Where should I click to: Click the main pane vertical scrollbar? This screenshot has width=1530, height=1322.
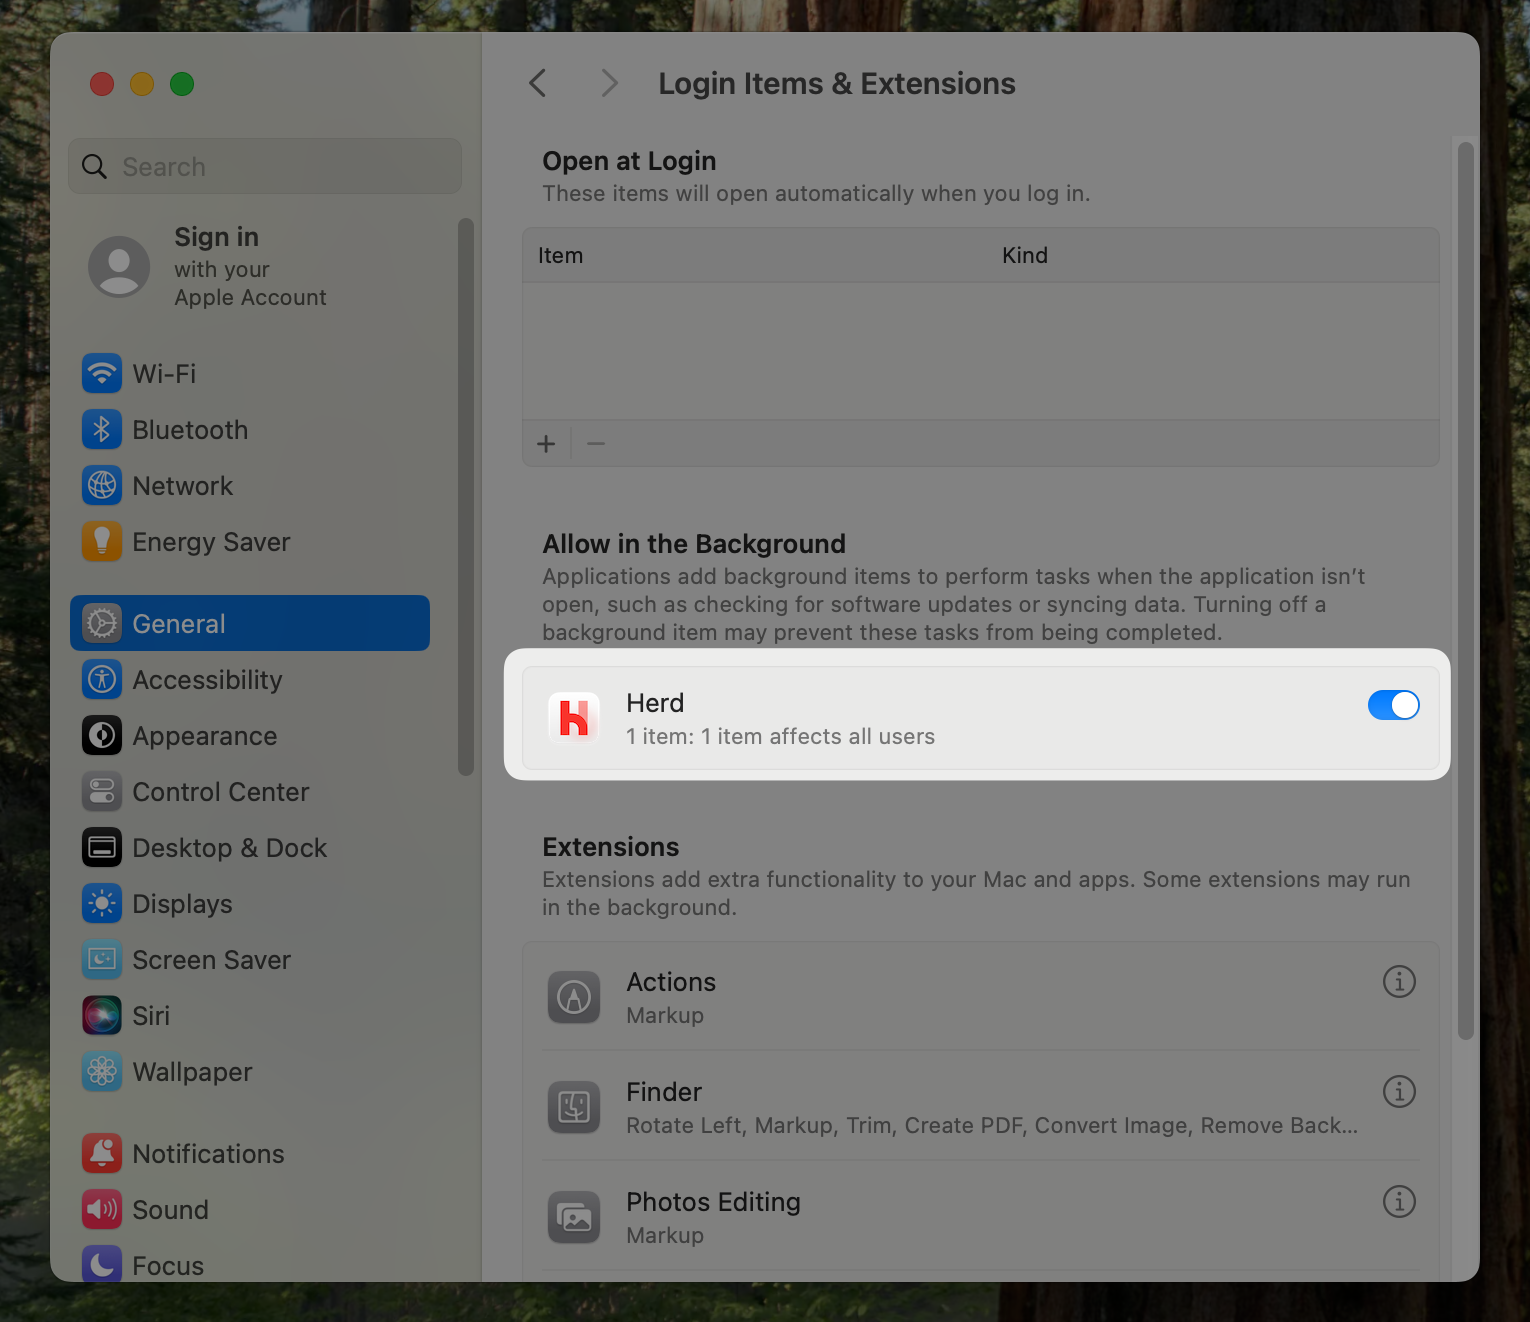point(1466,590)
